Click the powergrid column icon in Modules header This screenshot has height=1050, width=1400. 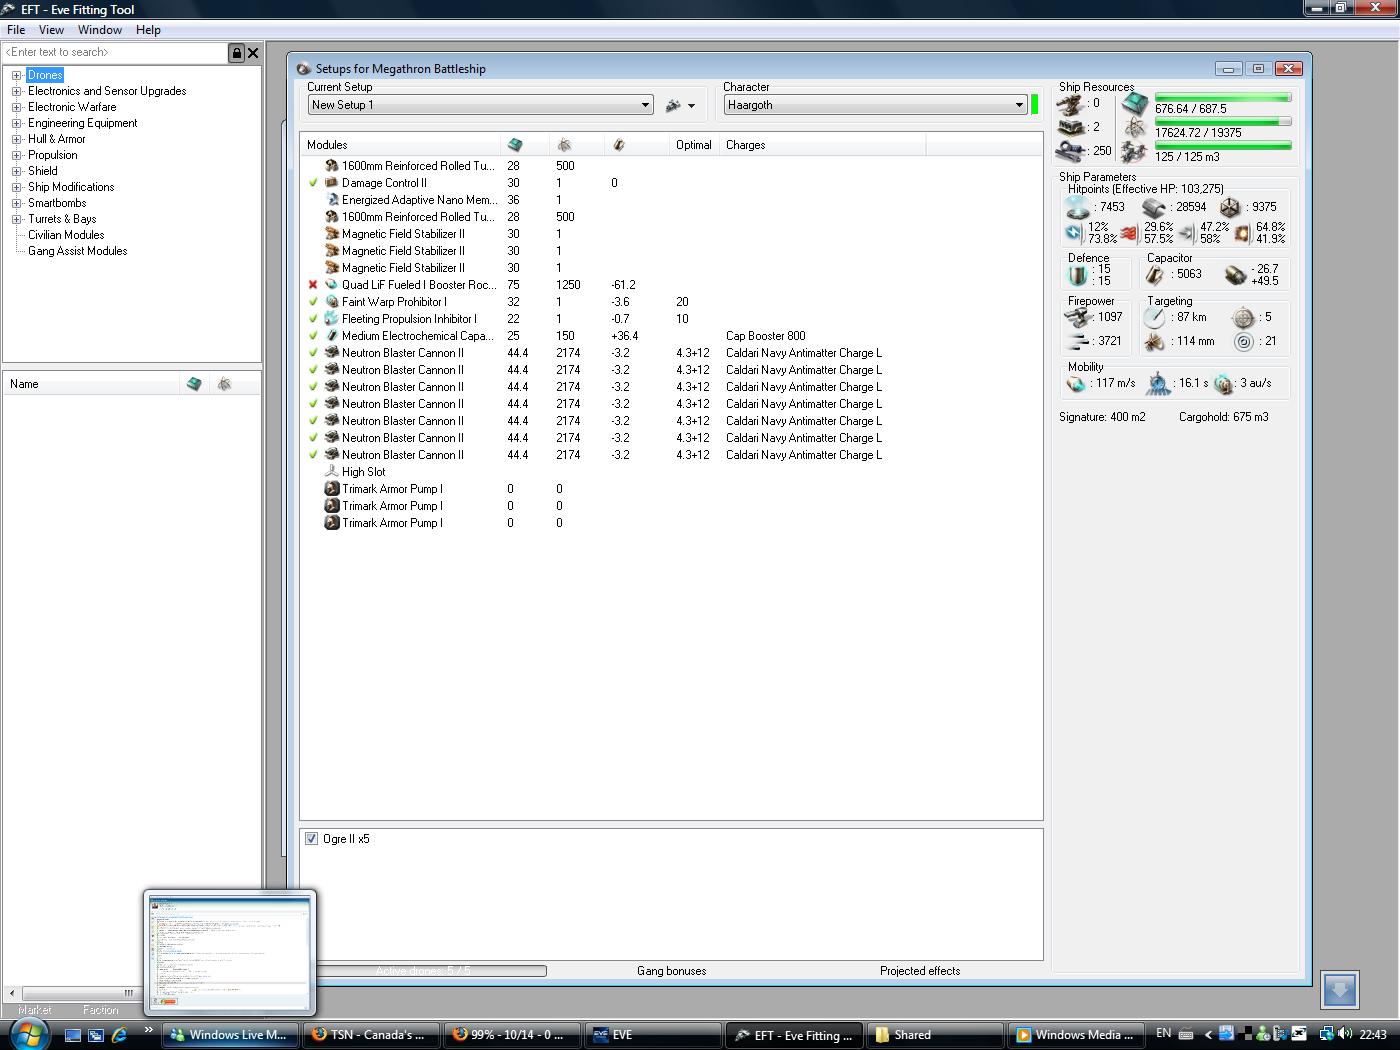(x=565, y=145)
